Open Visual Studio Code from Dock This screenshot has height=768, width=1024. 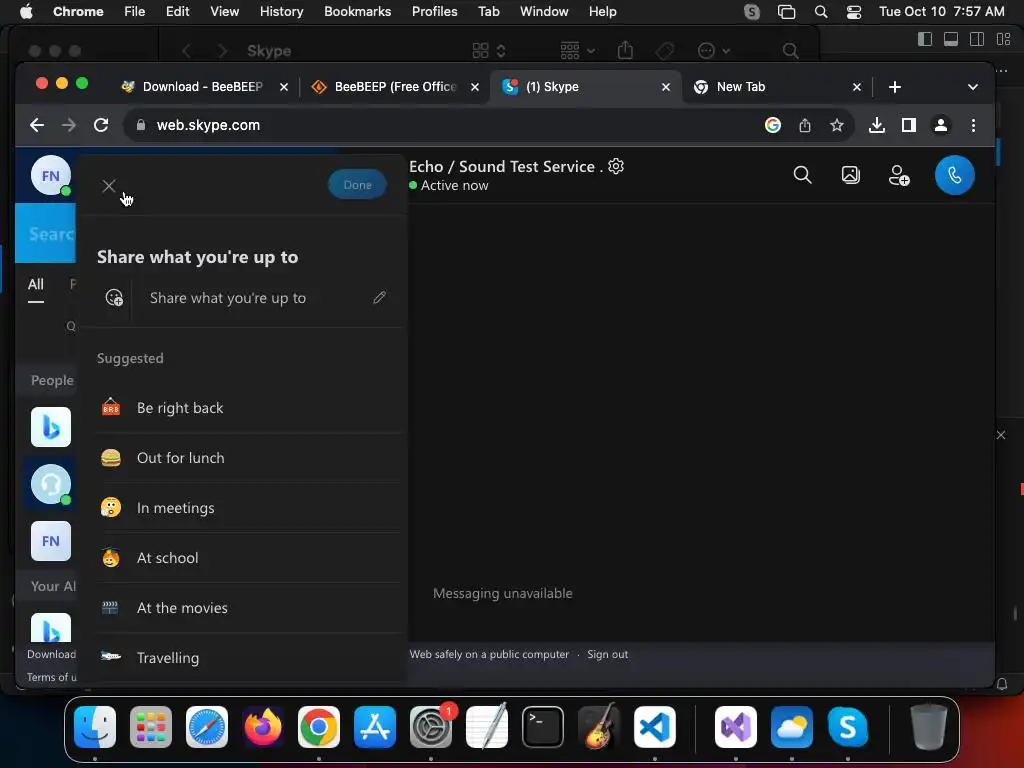655,727
